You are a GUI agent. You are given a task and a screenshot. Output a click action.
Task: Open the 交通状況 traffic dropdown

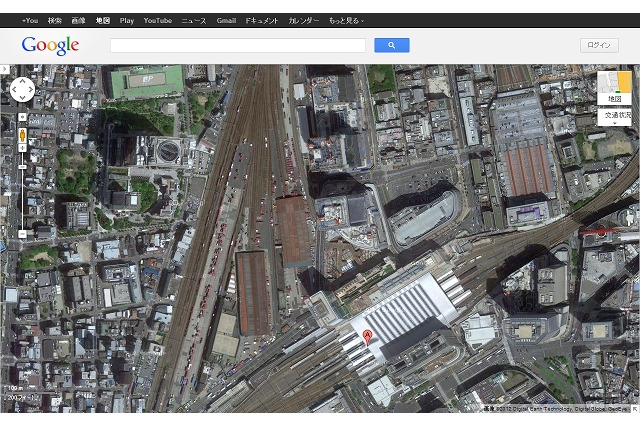tap(614, 117)
